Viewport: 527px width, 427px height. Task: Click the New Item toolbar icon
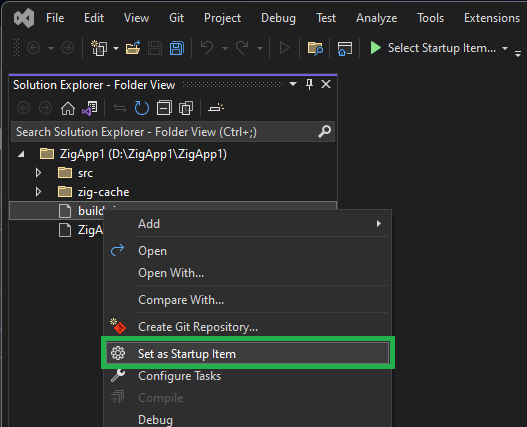[99, 48]
